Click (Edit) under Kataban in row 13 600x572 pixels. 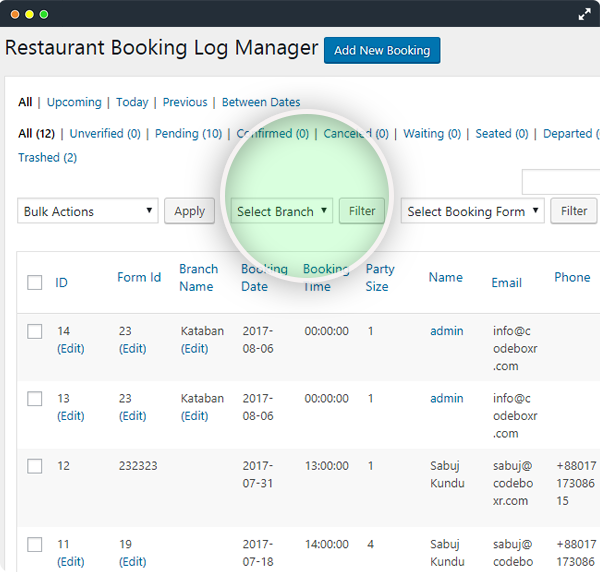click(194, 416)
